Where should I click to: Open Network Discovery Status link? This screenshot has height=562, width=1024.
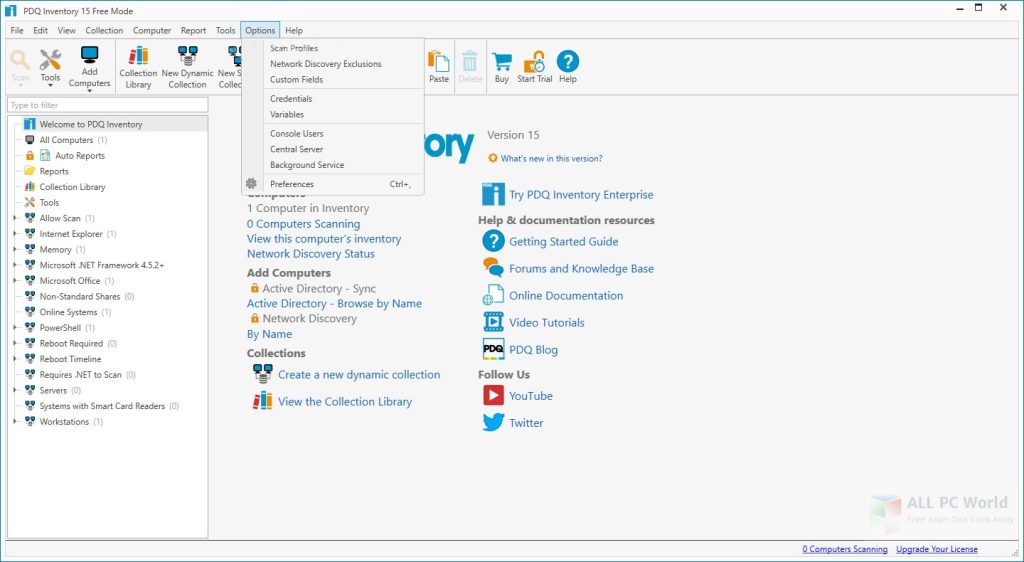click(x=311, y=254)
